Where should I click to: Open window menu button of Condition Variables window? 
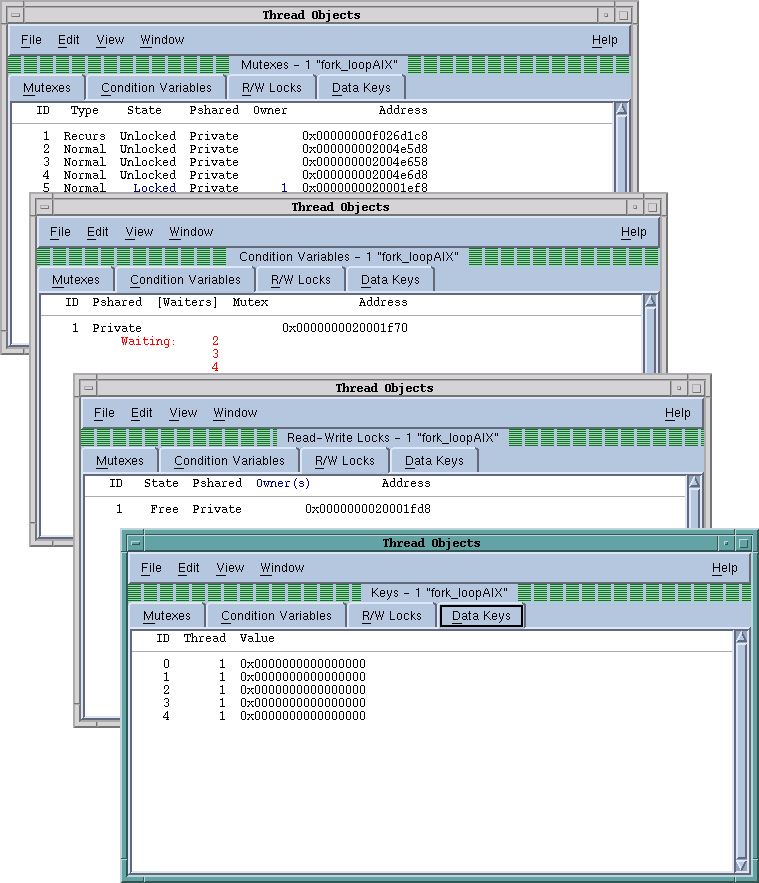pos(44,207)
